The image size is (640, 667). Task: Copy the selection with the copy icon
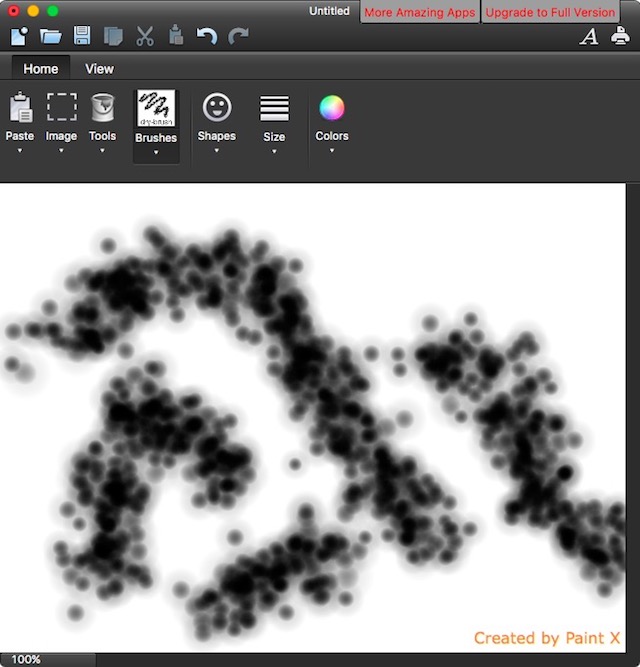(113, 36)
